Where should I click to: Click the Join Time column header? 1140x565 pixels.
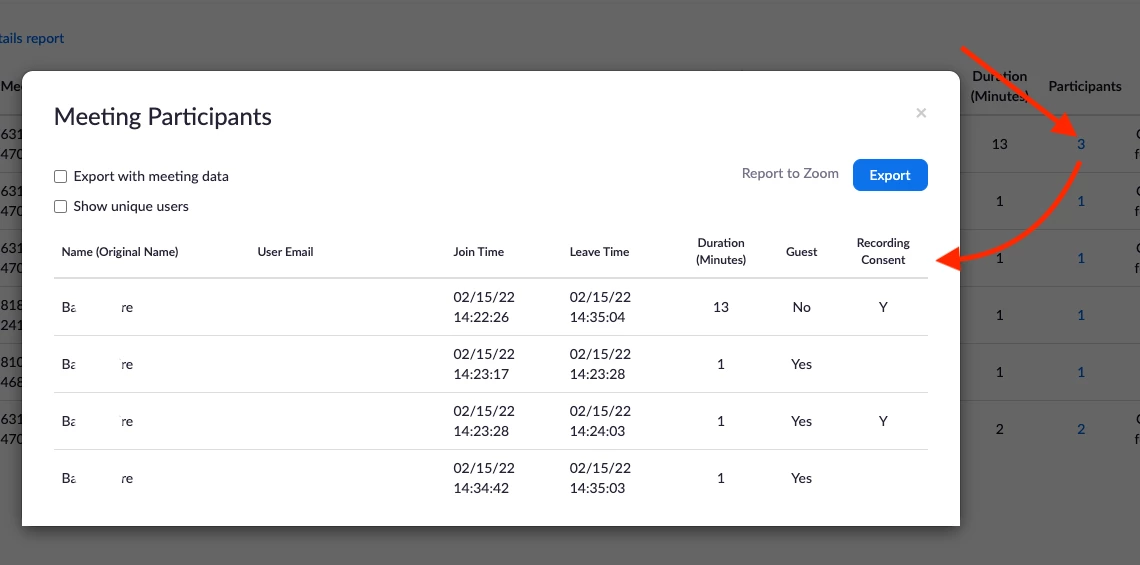[478, 252]
